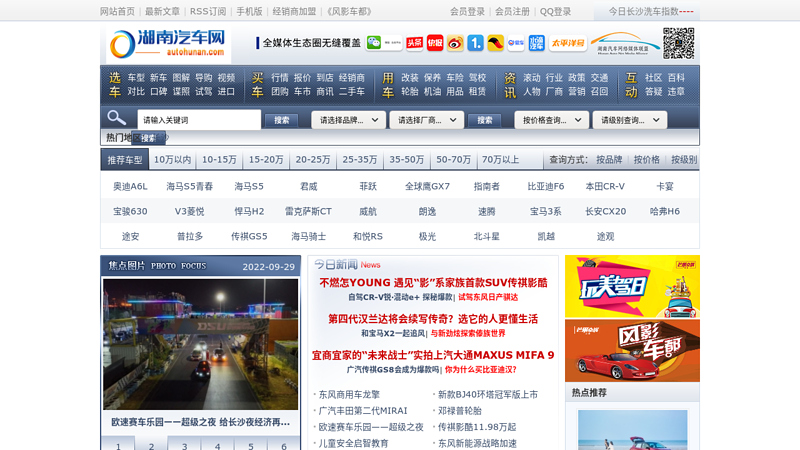Open 二手车 in the navigation bar

pos(352,91)
